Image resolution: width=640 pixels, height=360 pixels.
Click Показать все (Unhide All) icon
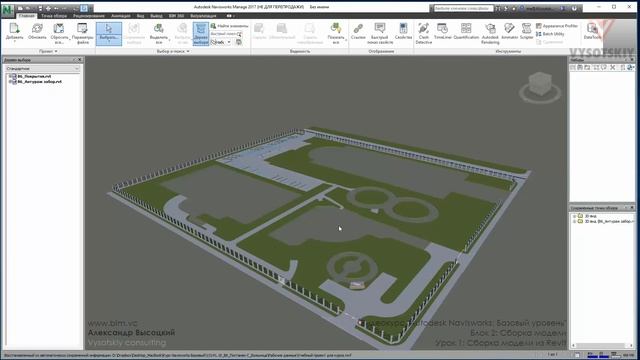(x=336, y=29)
